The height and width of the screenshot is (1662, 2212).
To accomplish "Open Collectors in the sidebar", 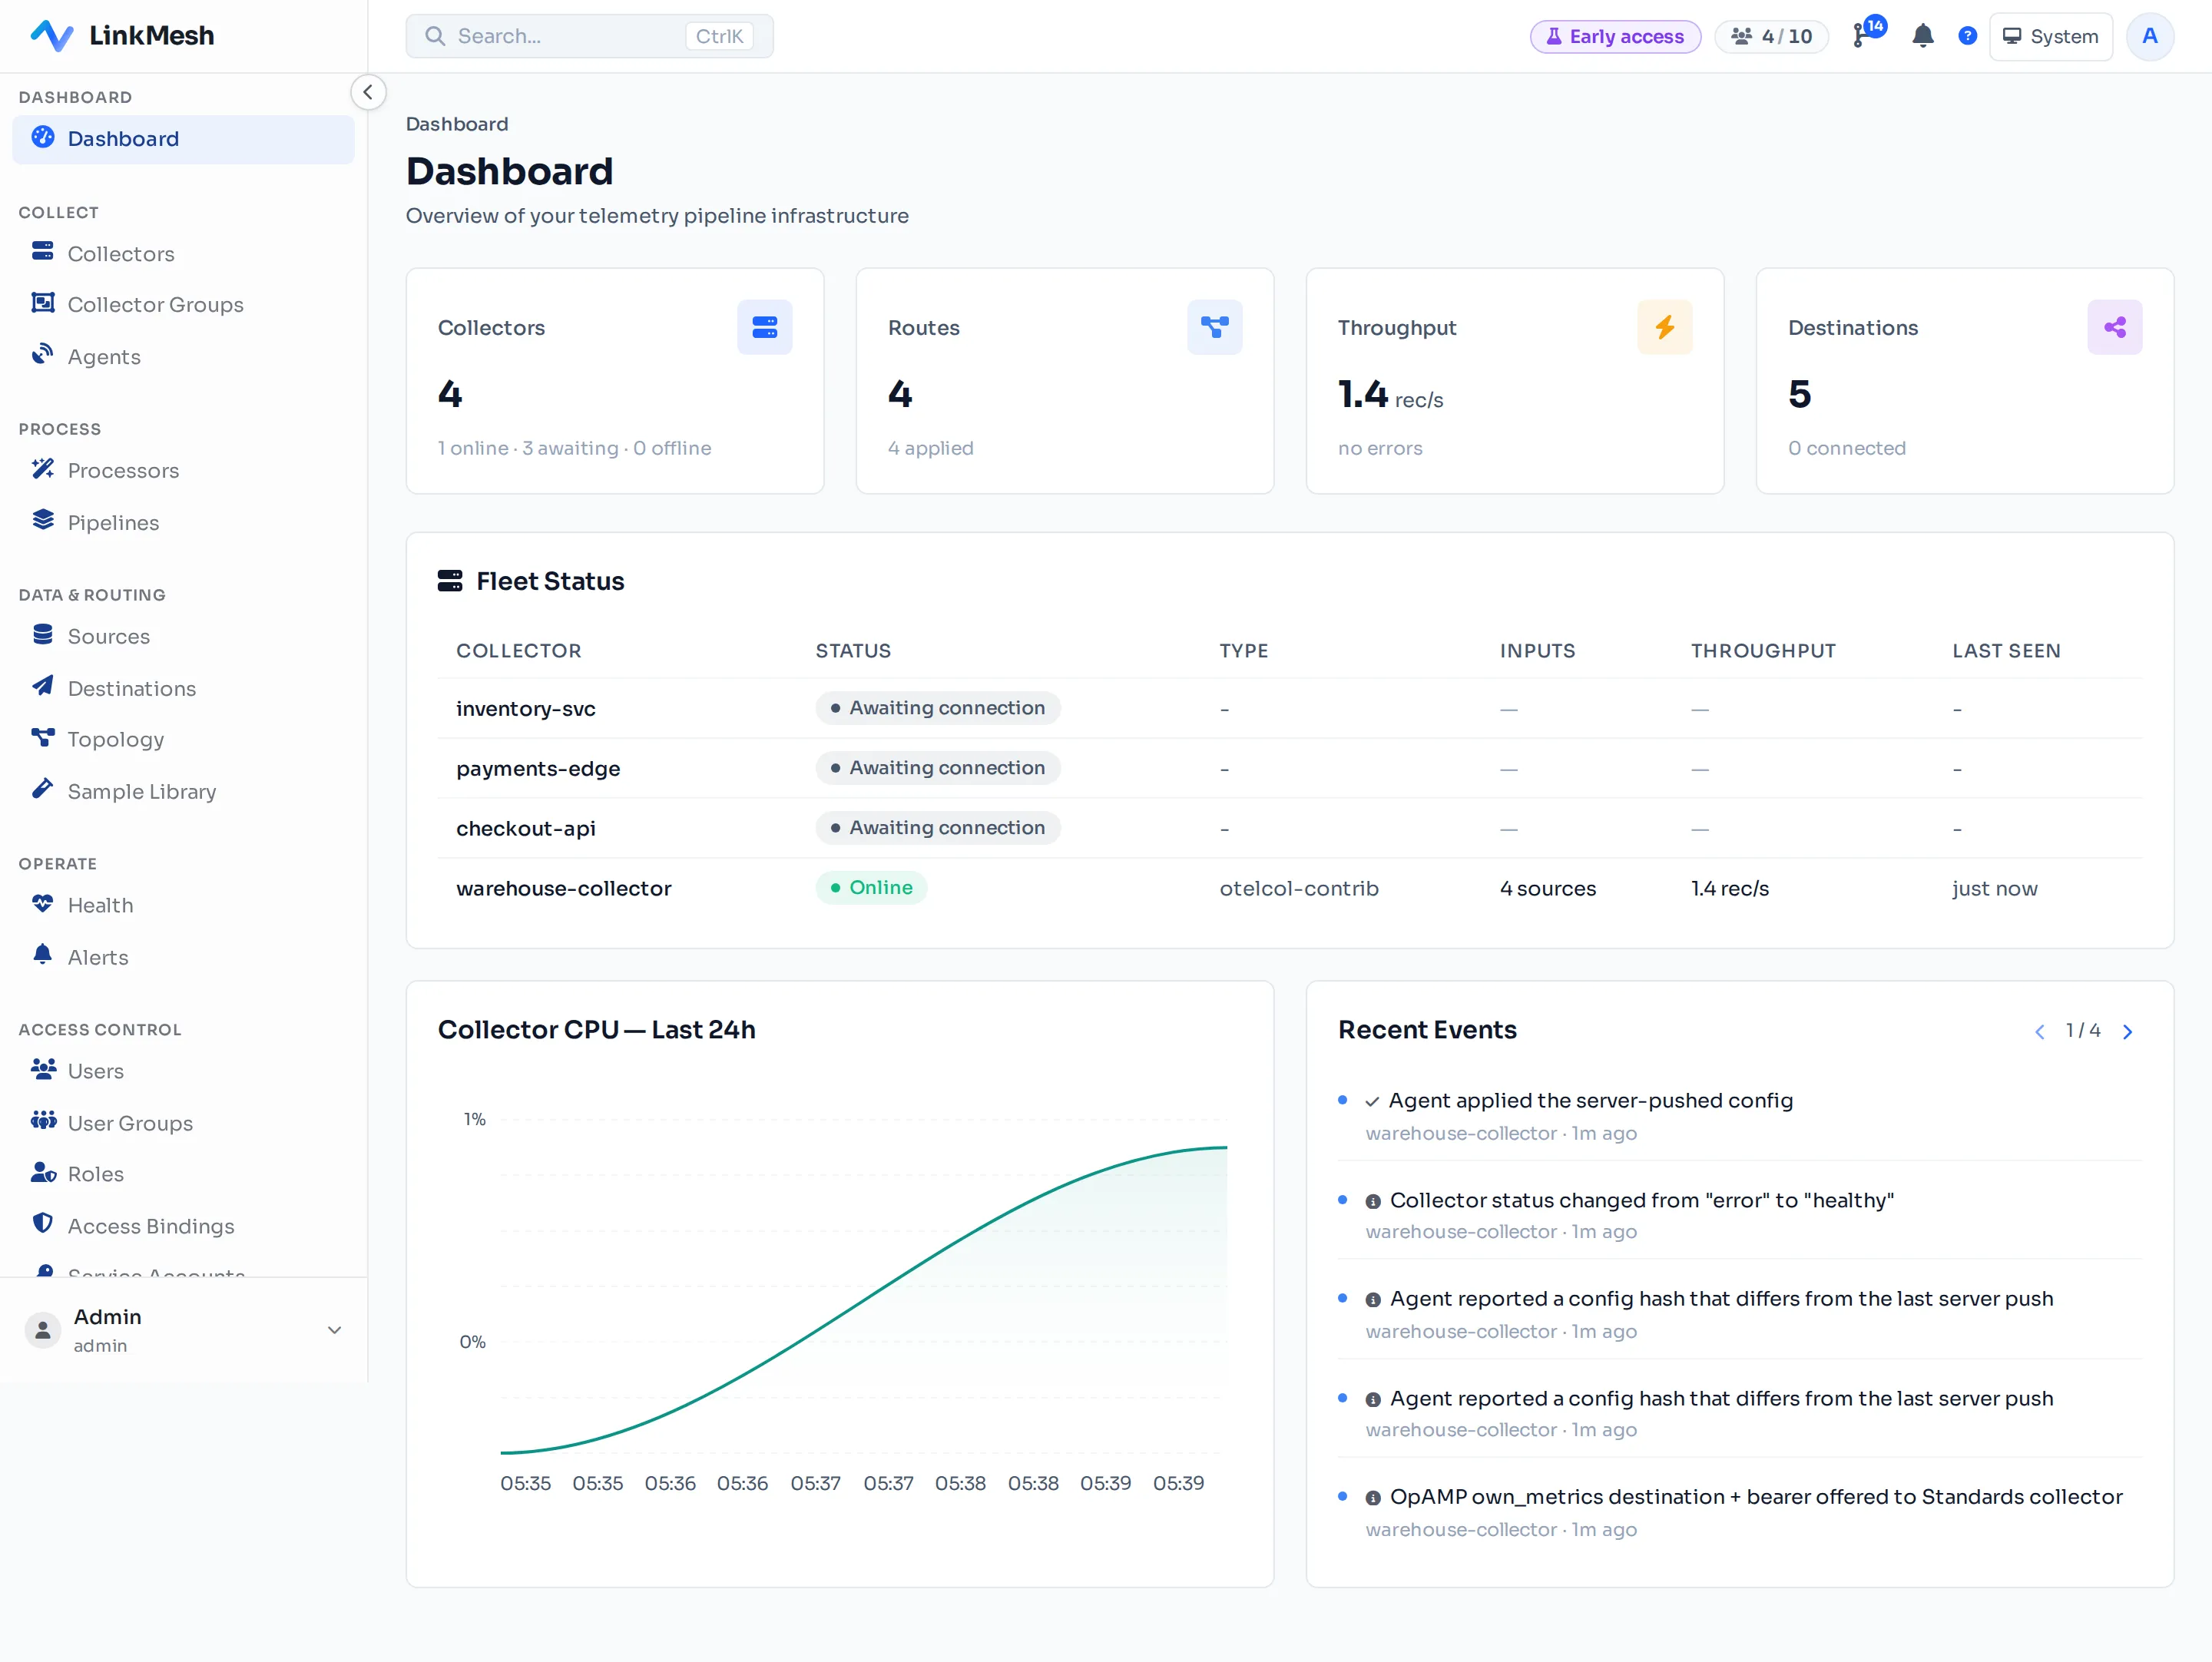I will (x=183, y=254).
